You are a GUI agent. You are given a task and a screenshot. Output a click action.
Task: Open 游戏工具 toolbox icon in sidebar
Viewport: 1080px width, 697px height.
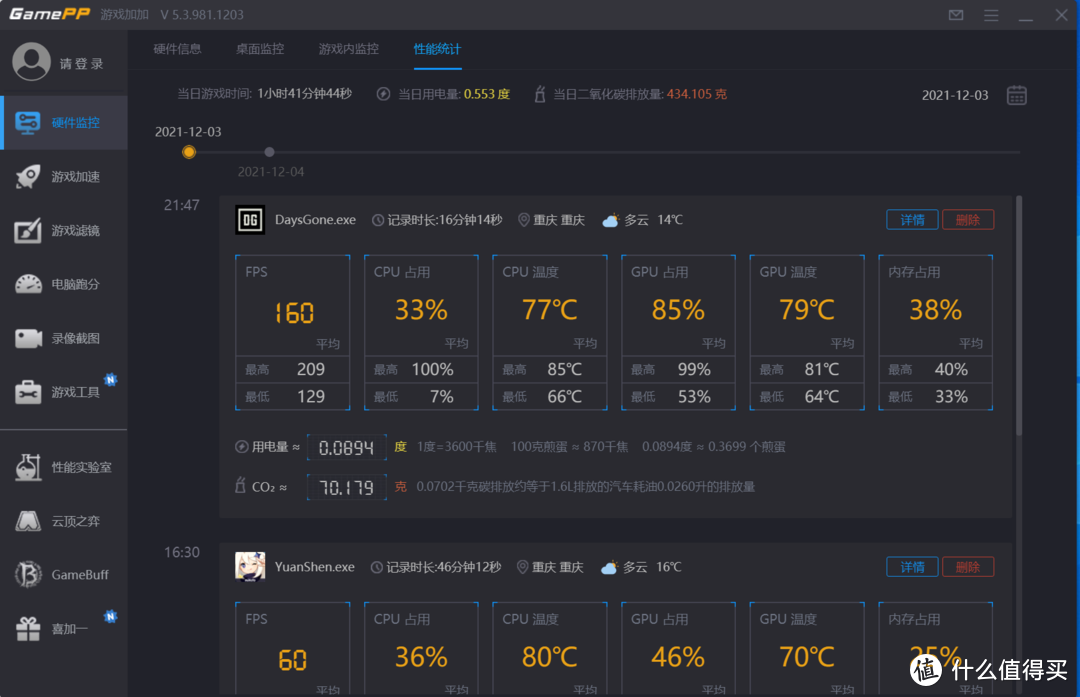[28, 392]
